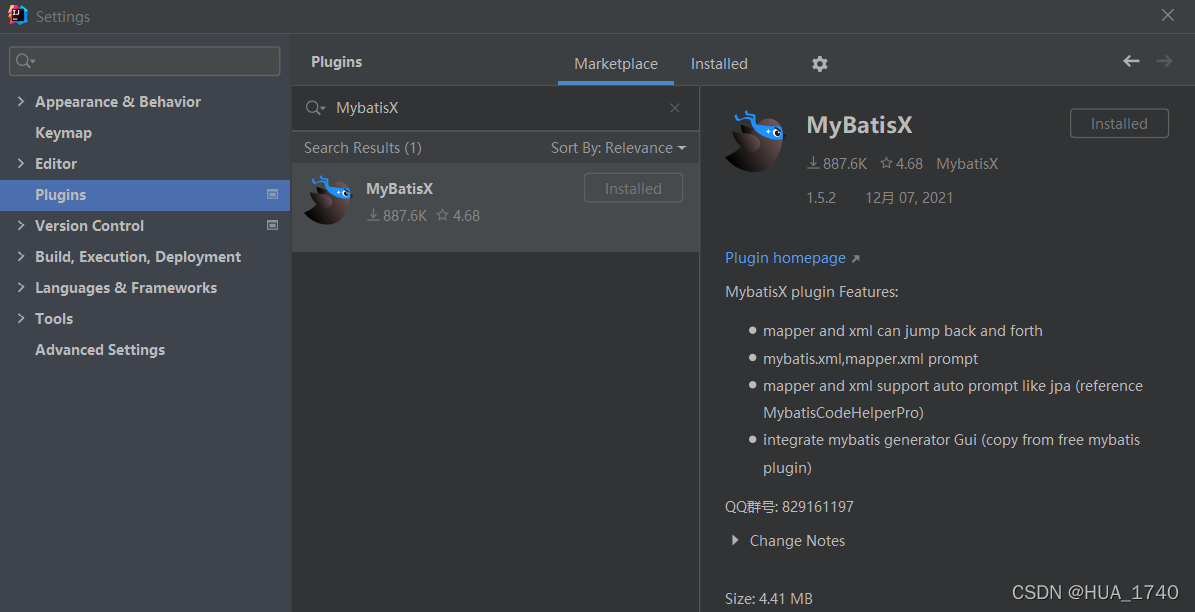Switch to the Installed tab
This screenshot has width=1195, height=612.
(719, 64)
